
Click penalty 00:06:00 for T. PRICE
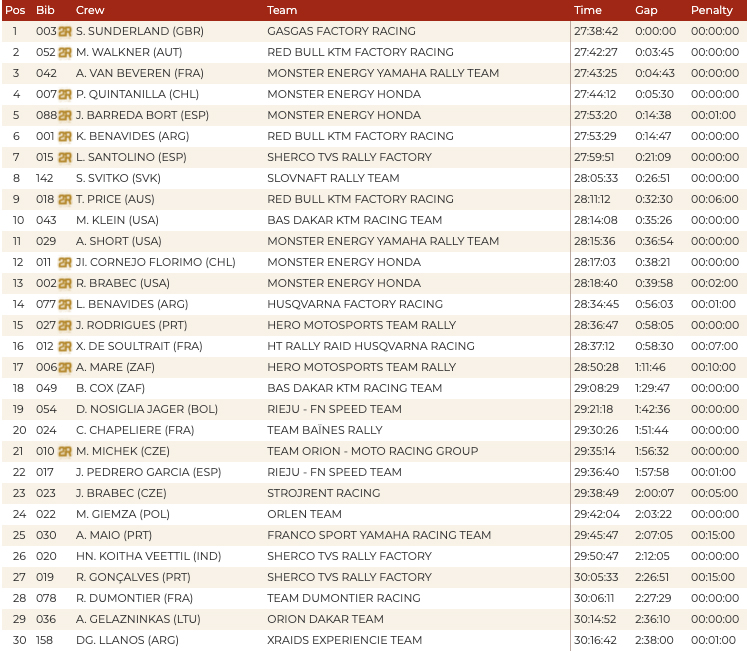715,199
